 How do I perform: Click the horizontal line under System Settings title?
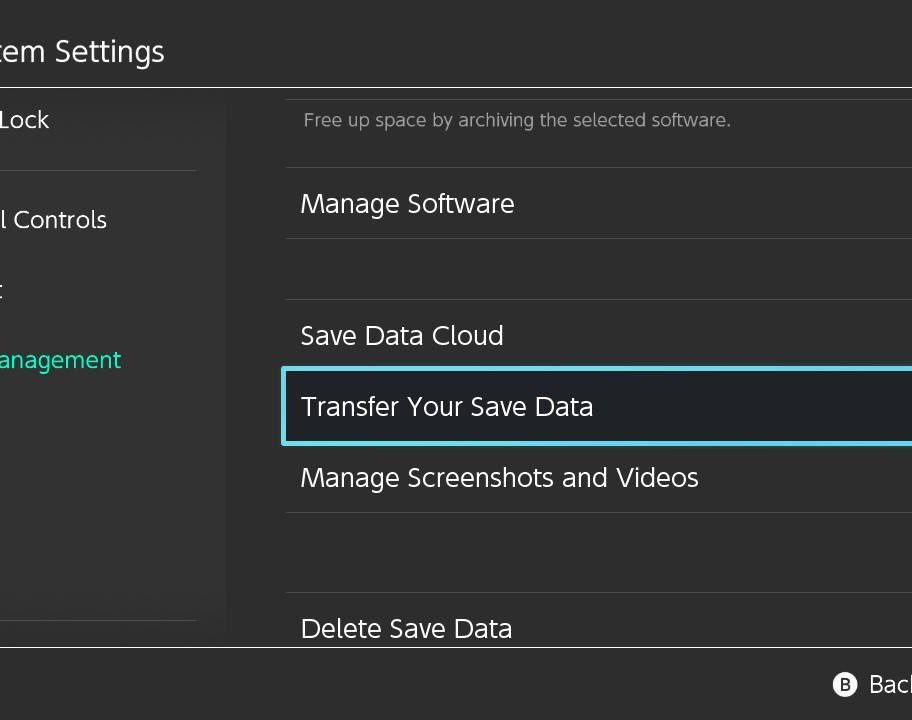(456, 88)
